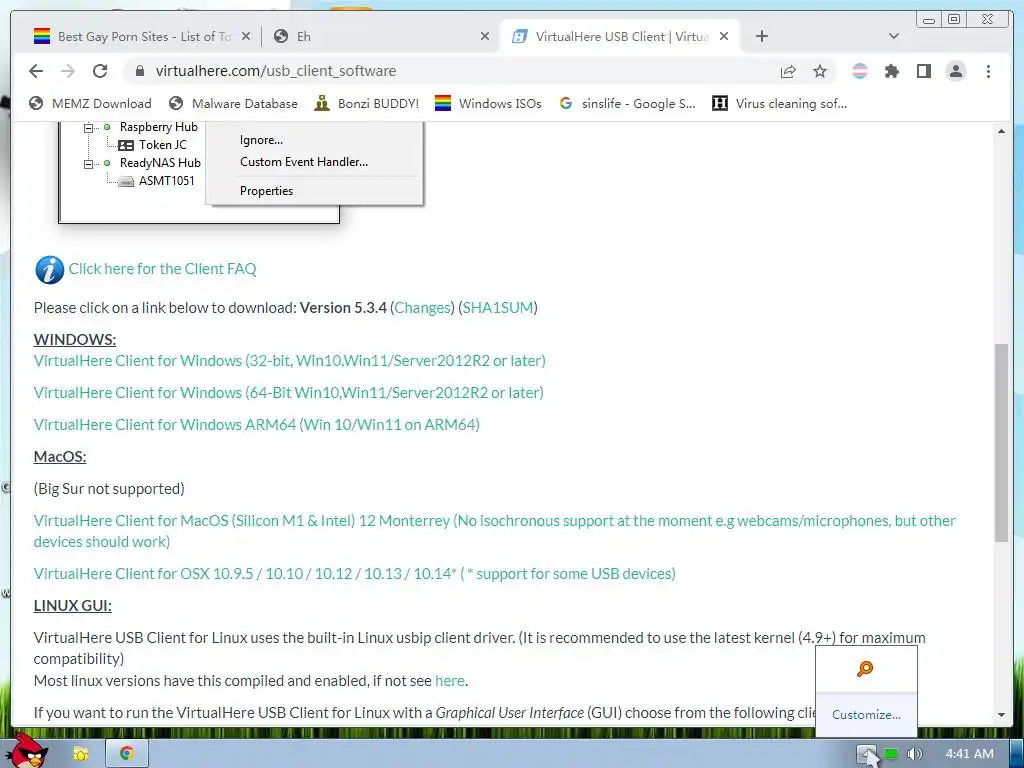Open the tab search dropdown chevron
The width and height of the screenshot is (1024, 768).
pos(894,37)
